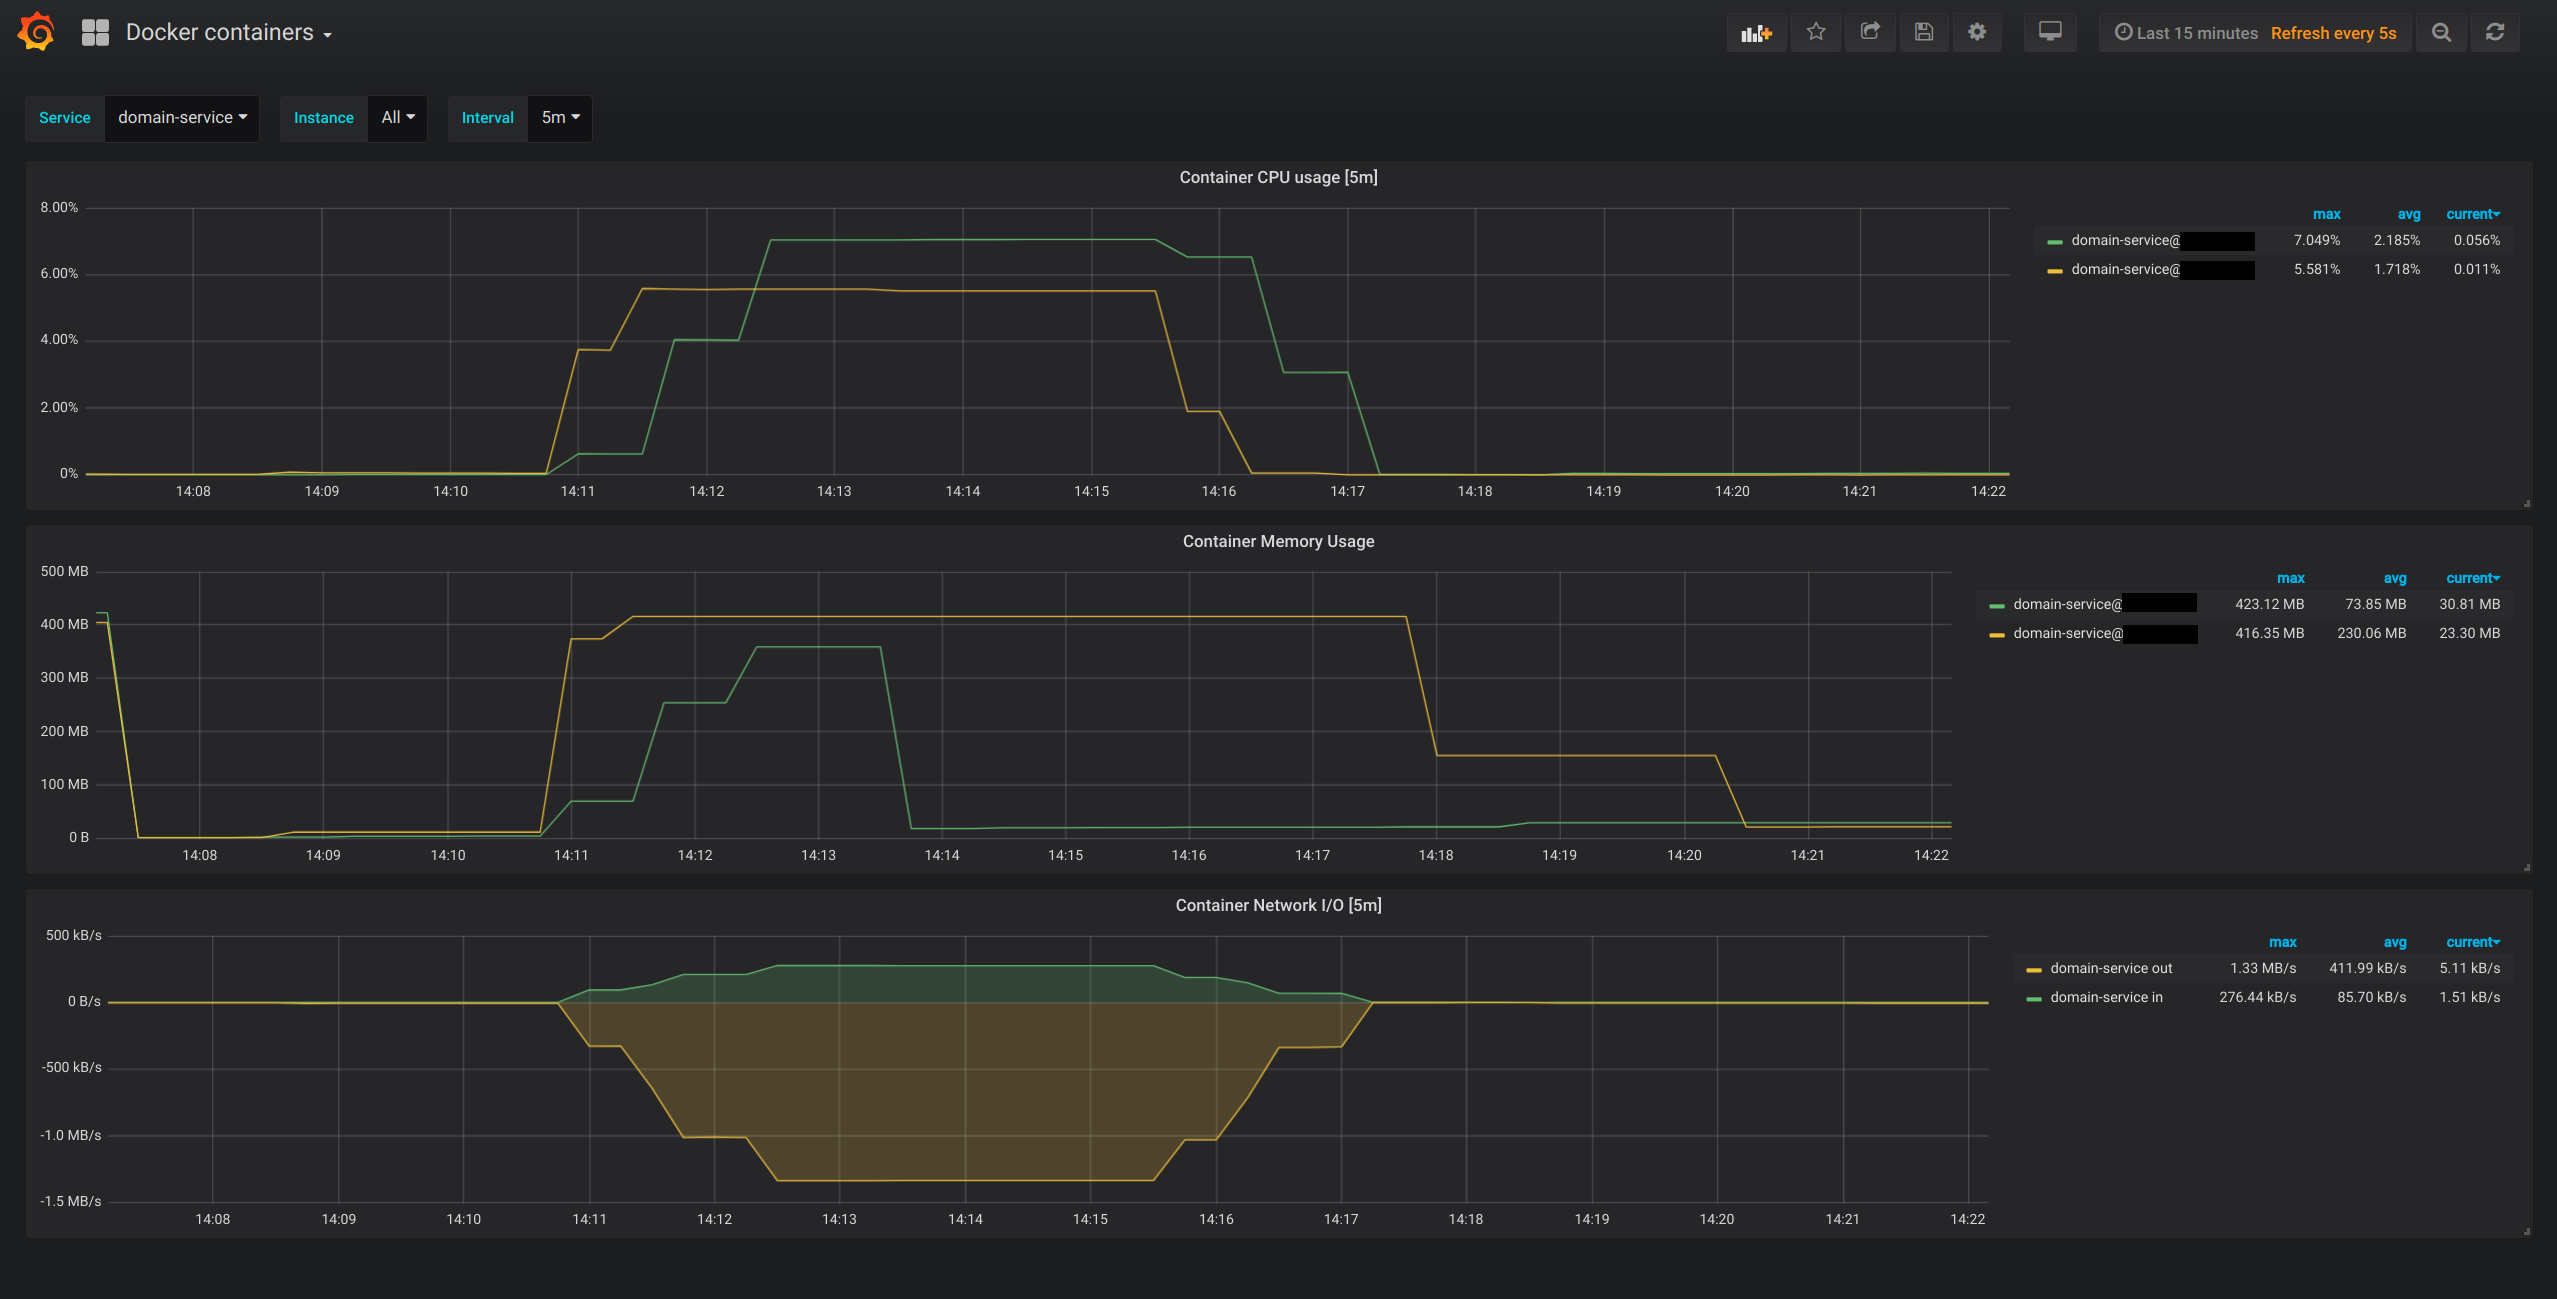Open dashboard settings gear icon
Screen dimensions: 2557x1299
(1977, 32)
